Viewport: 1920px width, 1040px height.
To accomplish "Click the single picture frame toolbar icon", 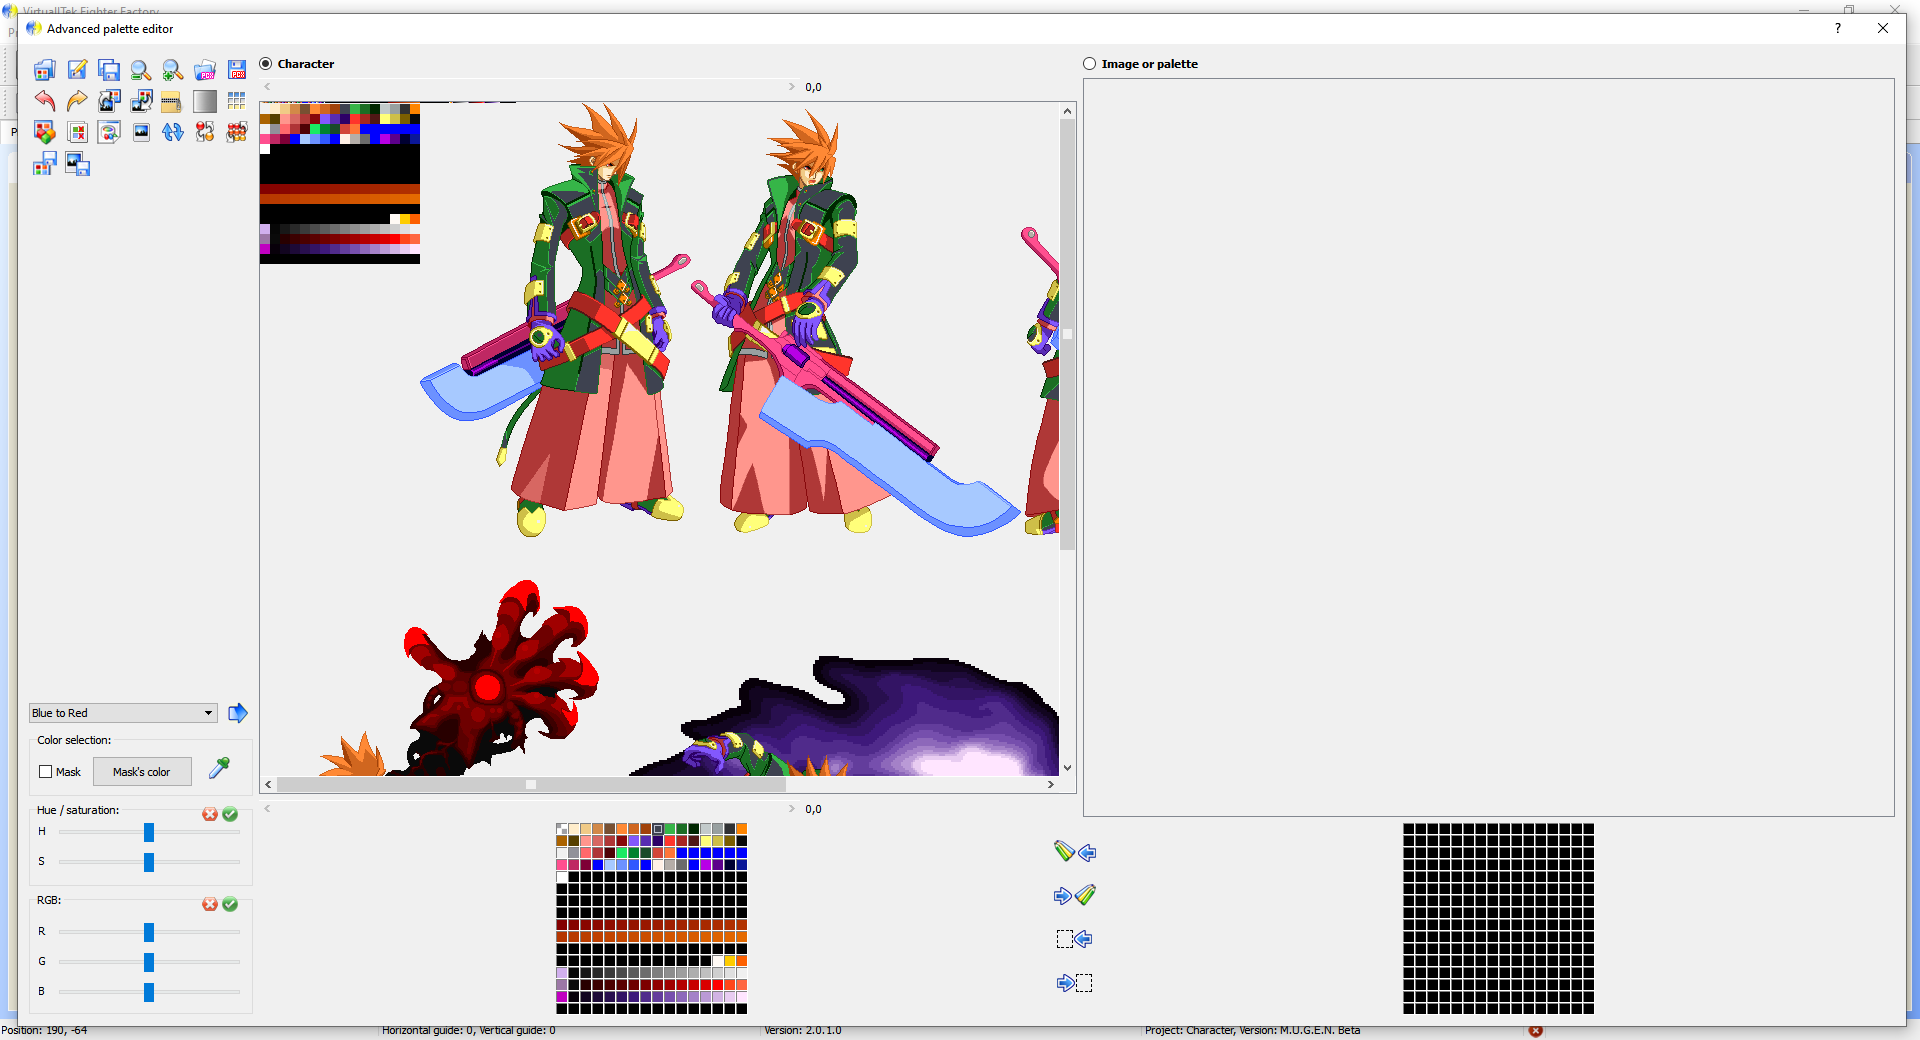I will 141,132.
